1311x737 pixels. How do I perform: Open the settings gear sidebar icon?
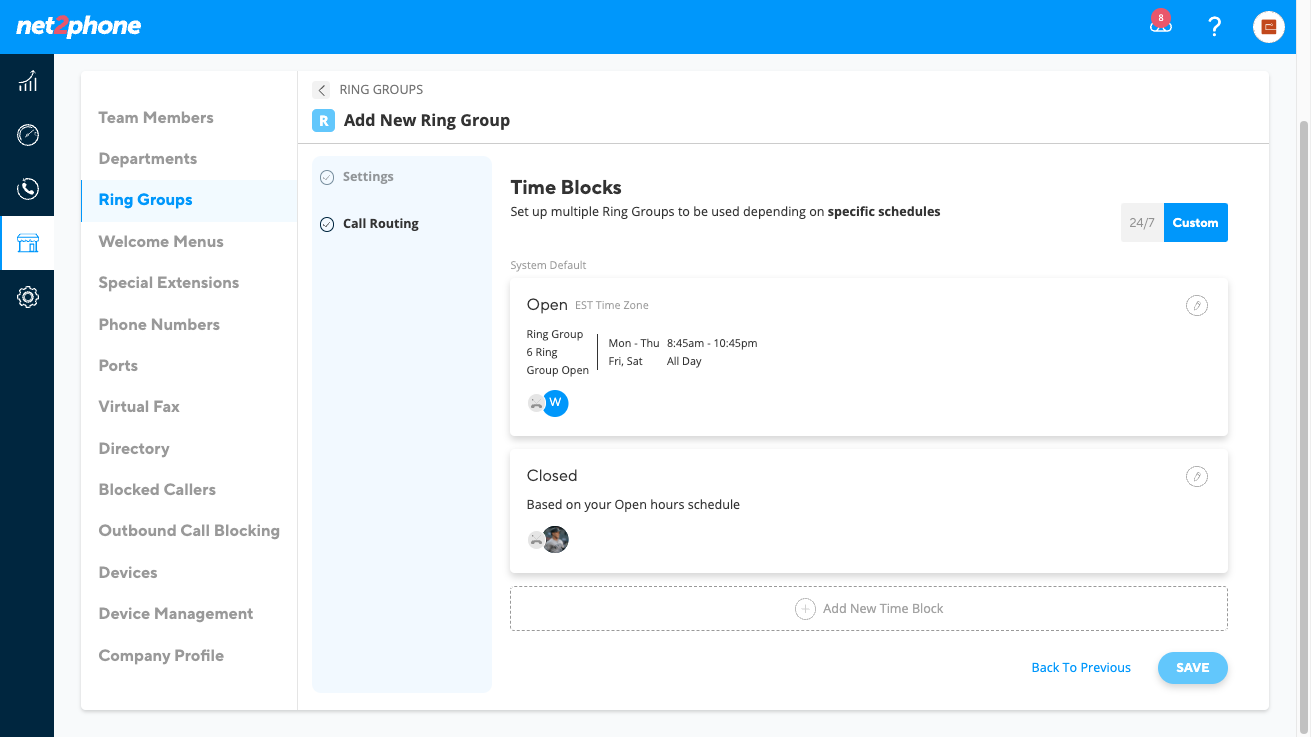(x=27, y=297)
